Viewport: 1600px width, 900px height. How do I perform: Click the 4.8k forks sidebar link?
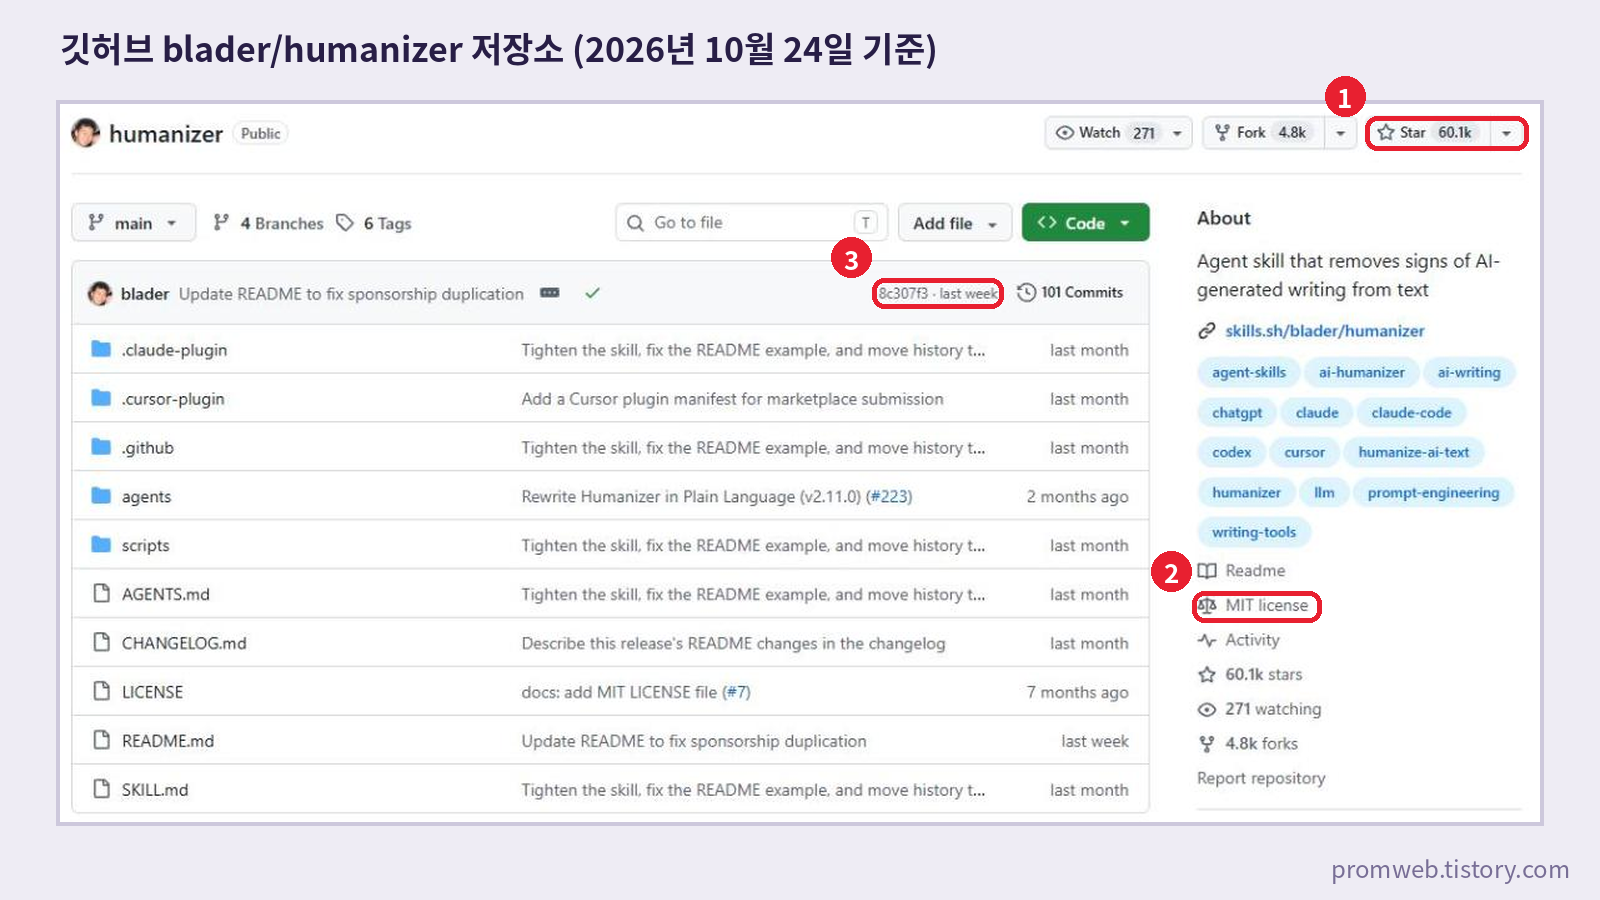1248,744
